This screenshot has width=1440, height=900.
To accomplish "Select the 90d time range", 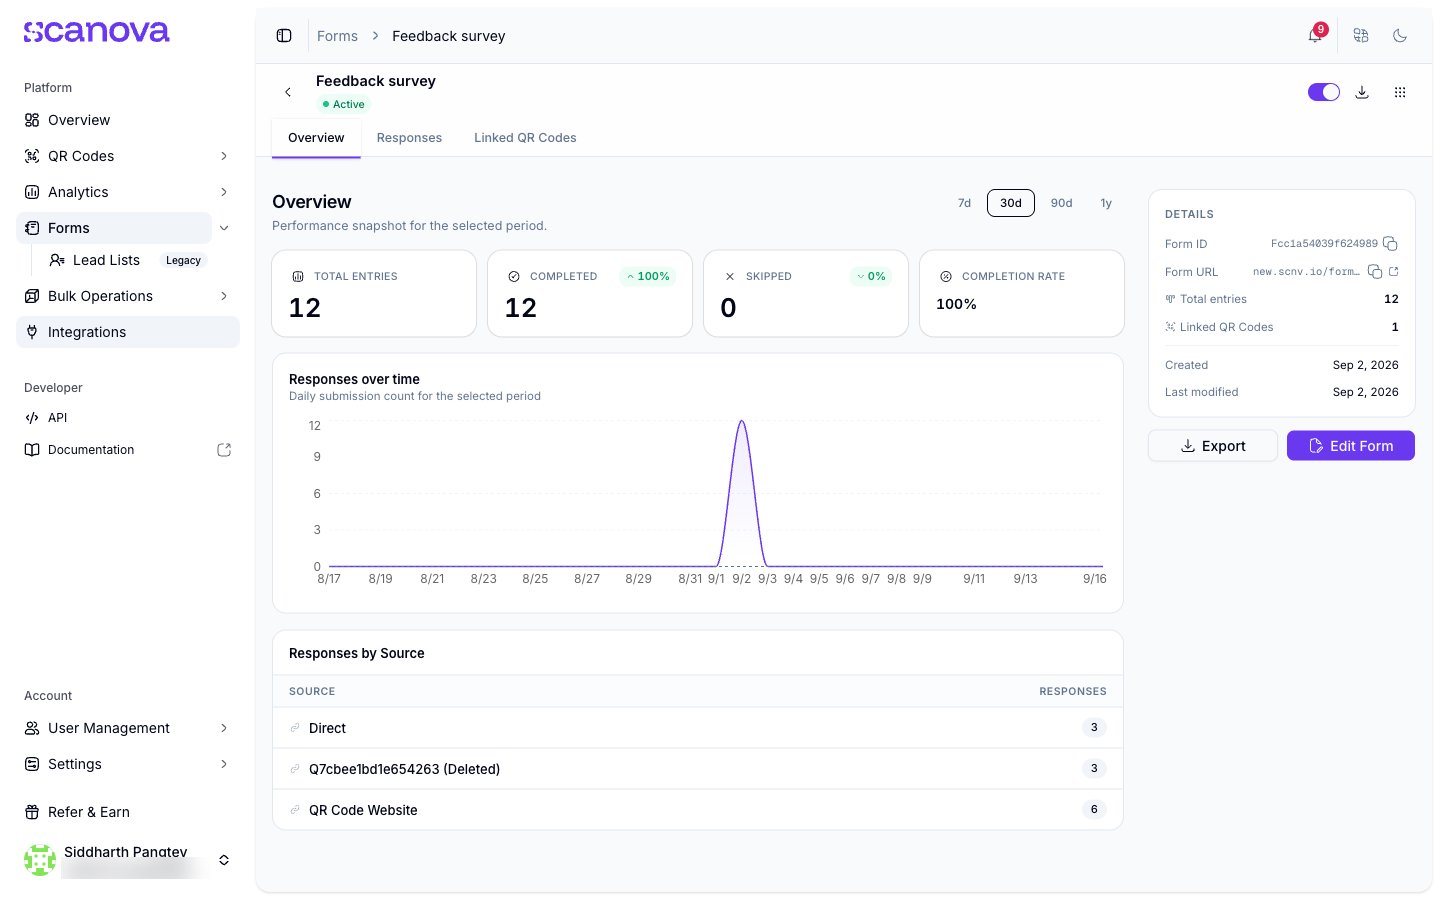I will [x=1061, y=203].
